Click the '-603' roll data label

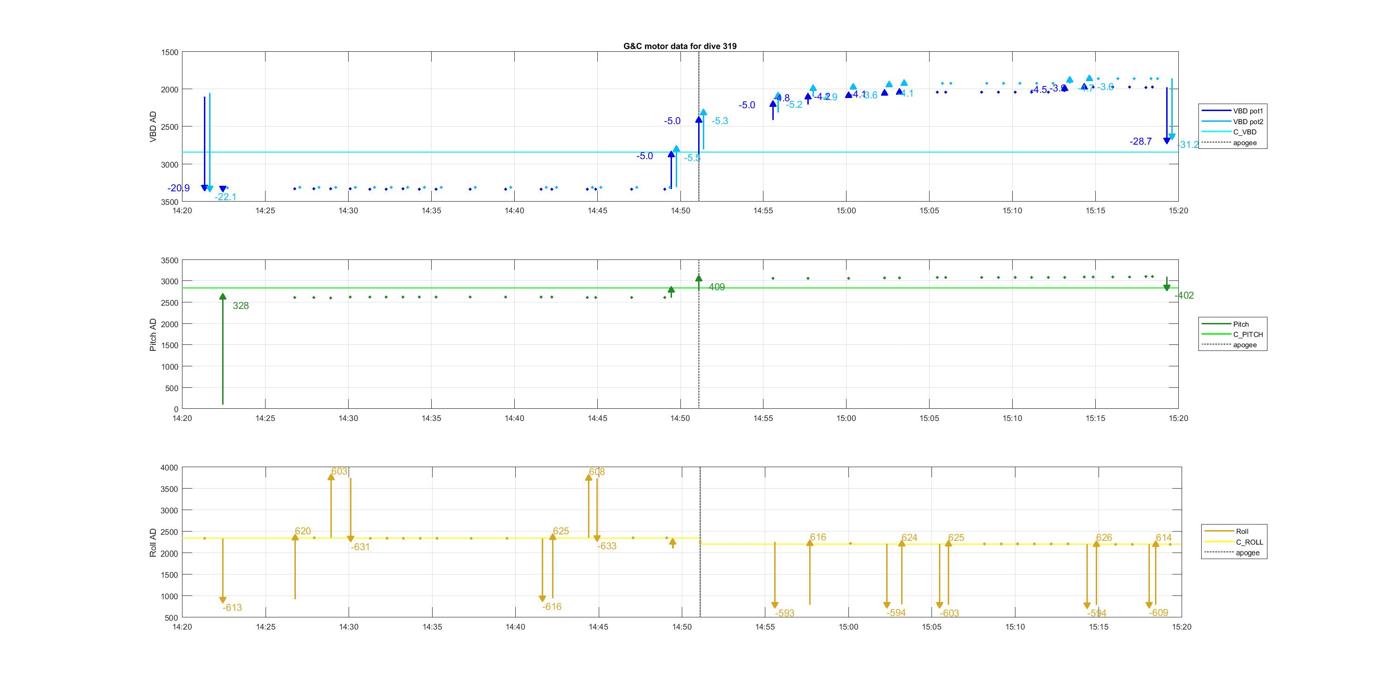click(950, 614)
